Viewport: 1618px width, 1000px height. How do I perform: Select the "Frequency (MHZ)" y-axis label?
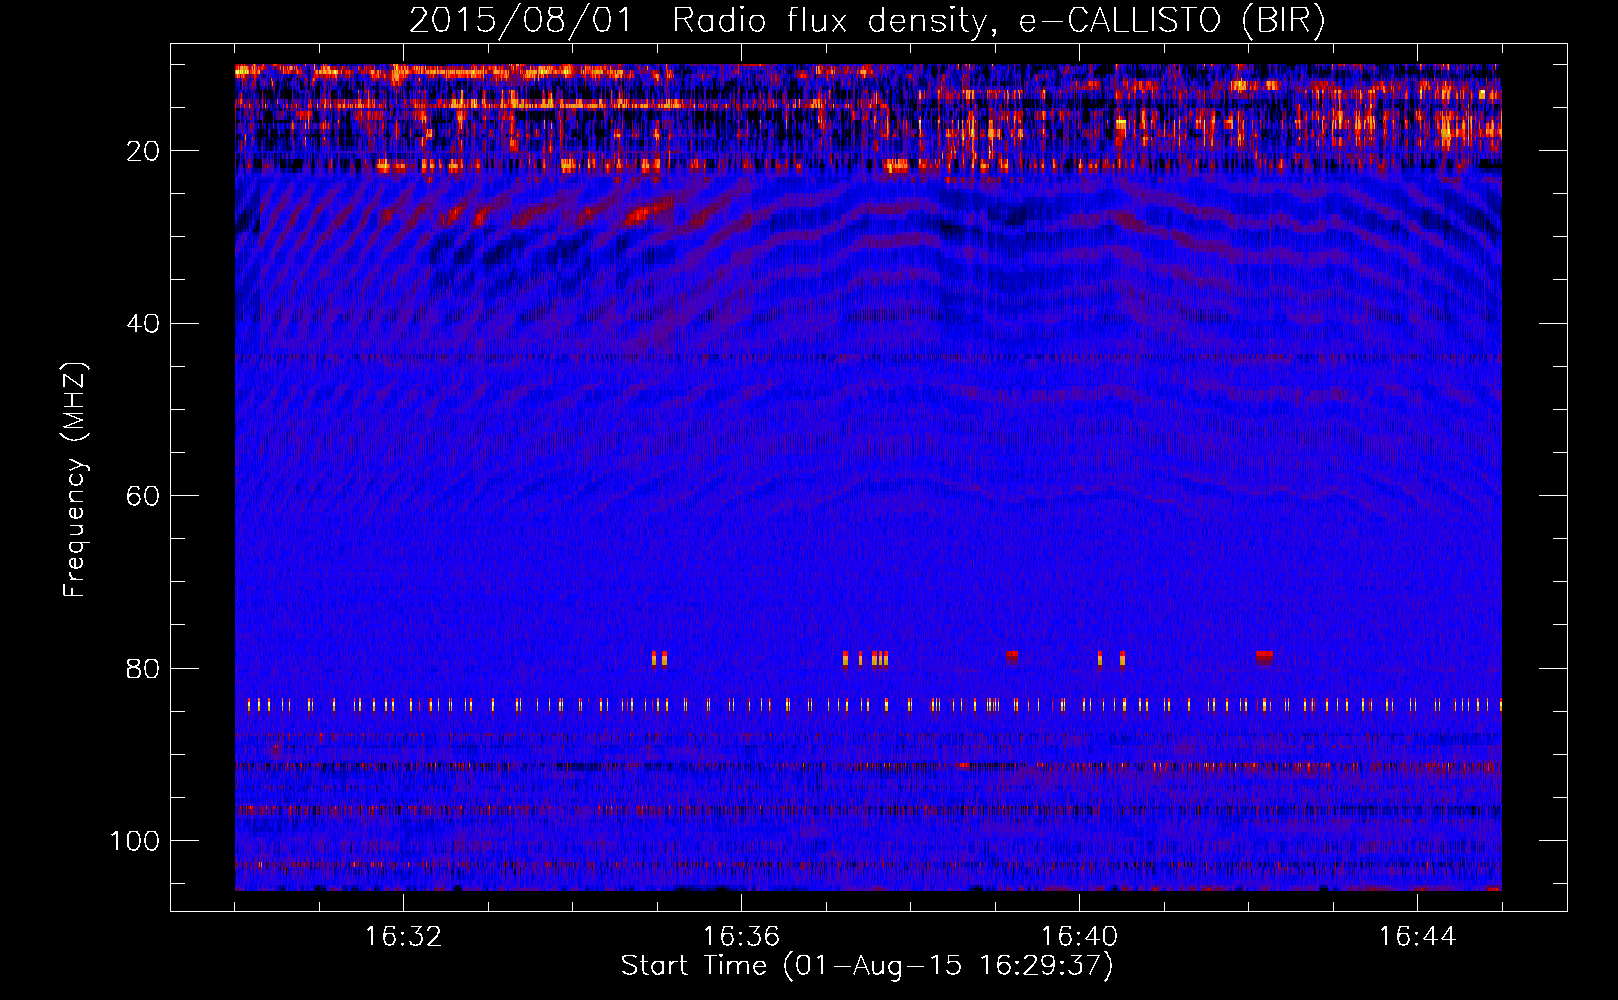(x=75, y=479)
